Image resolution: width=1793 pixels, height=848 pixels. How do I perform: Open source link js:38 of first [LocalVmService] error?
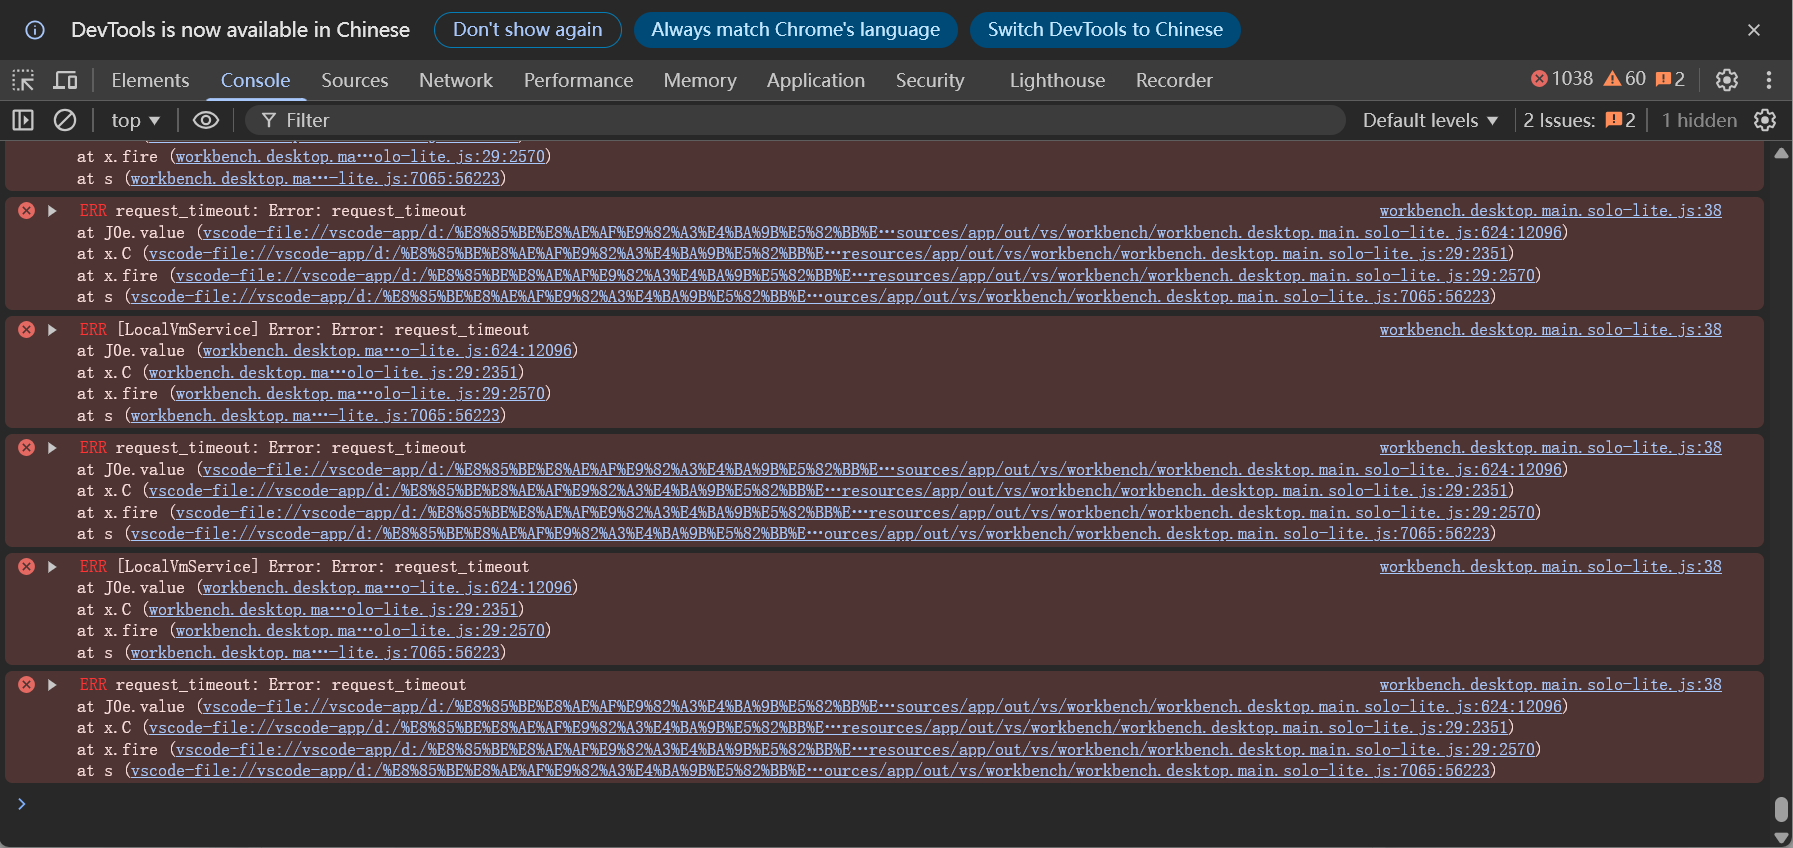[1551, 330]
